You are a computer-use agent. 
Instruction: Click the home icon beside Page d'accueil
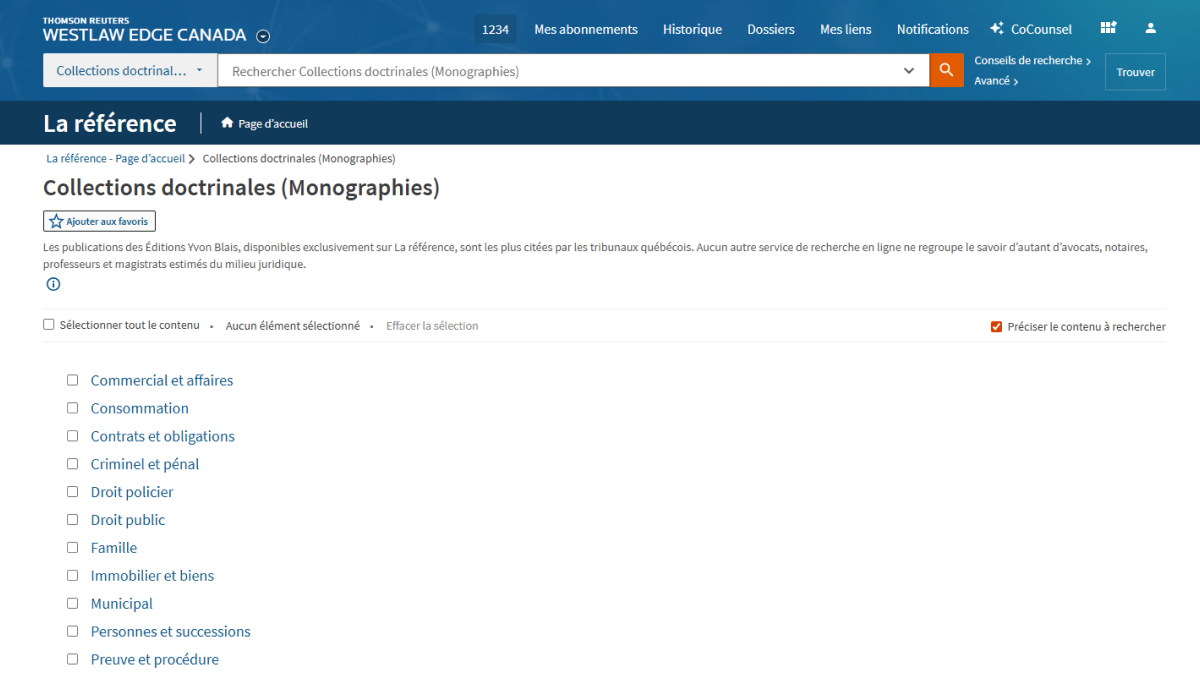[x=227, y=124]
